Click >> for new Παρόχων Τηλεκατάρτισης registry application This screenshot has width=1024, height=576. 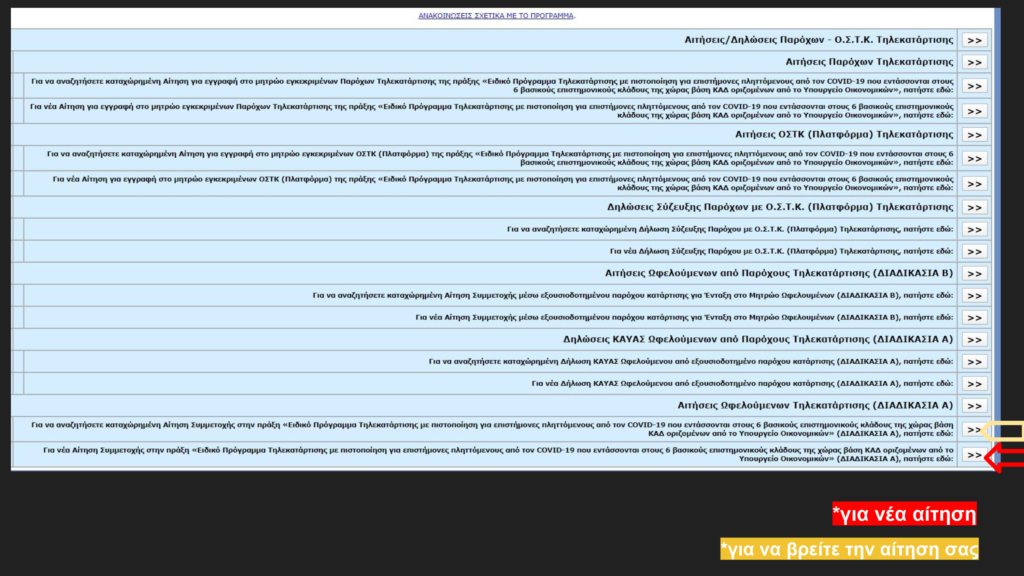point(974,112)
